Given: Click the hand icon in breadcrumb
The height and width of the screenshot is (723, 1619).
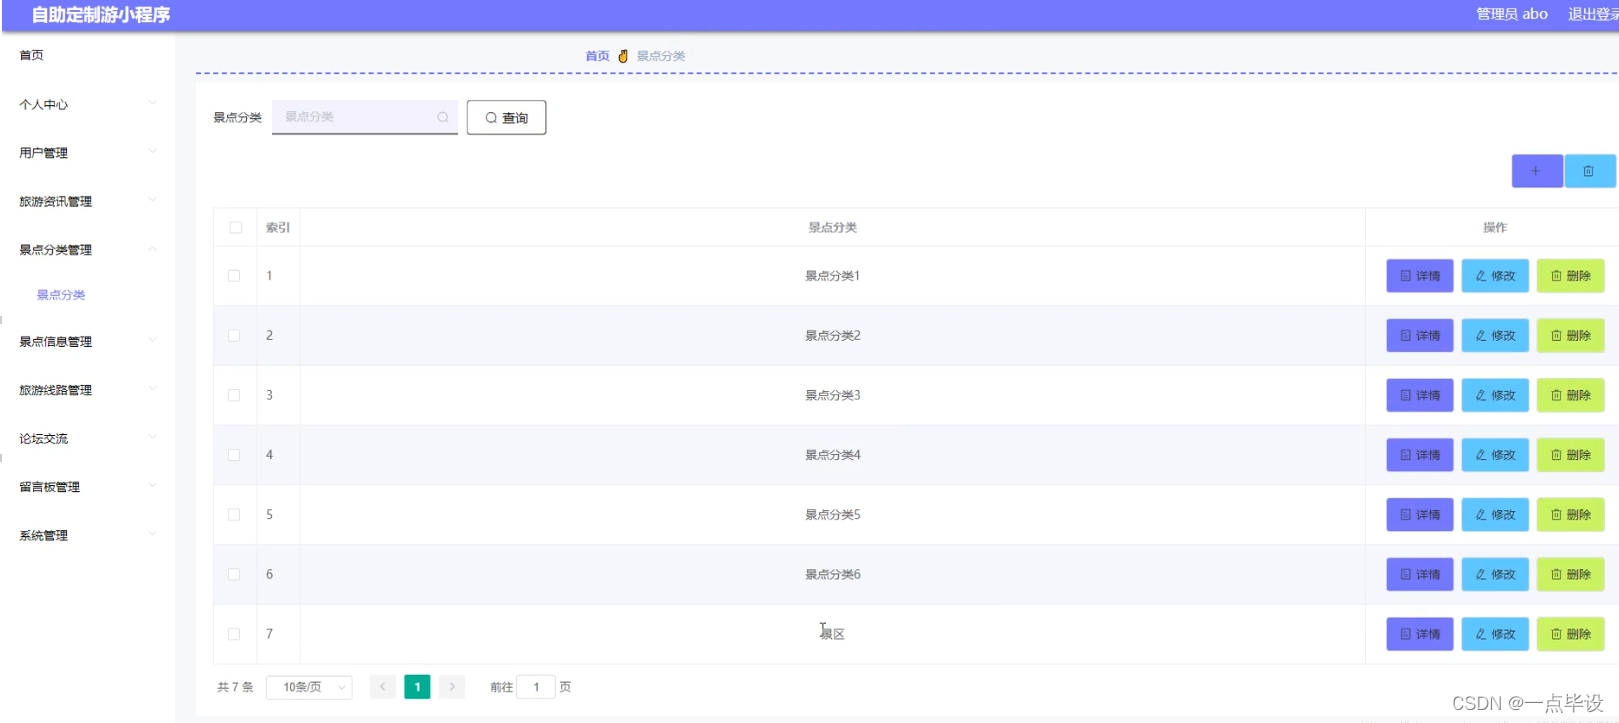Looking at the screenshot, I should click(x=623, y=56).
